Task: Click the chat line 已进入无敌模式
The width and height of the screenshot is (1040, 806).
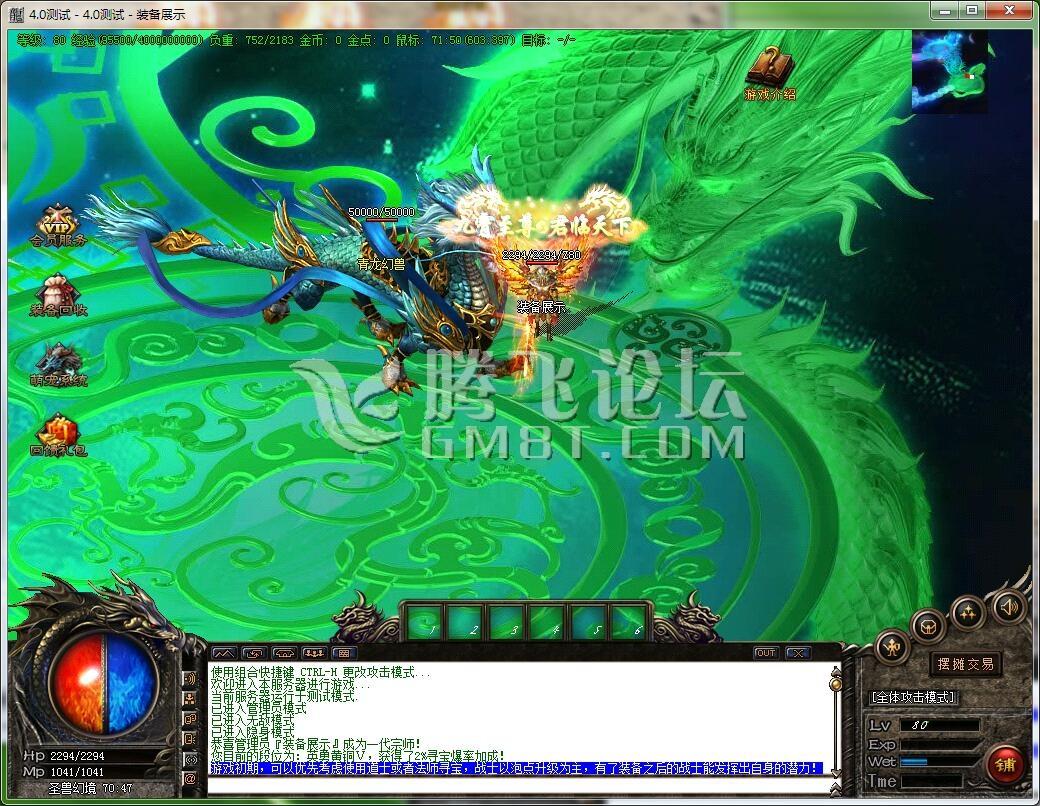Action: 253,720
